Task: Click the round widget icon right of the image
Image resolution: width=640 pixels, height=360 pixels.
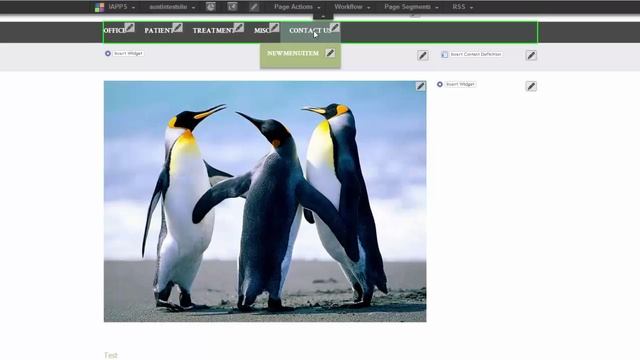Action: pyautogui.click(x=440, y=84)
